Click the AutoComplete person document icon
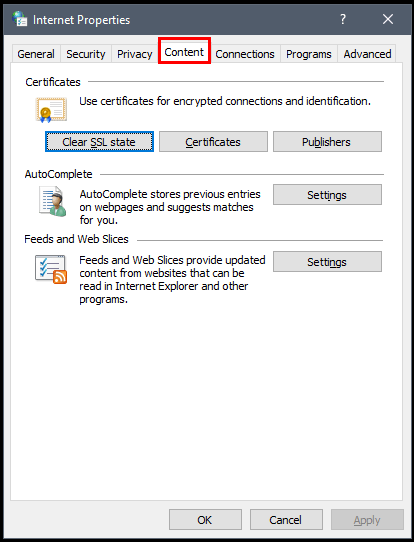Screen dimensions: 414x542 pyautogui.click(x=53, y=201)
